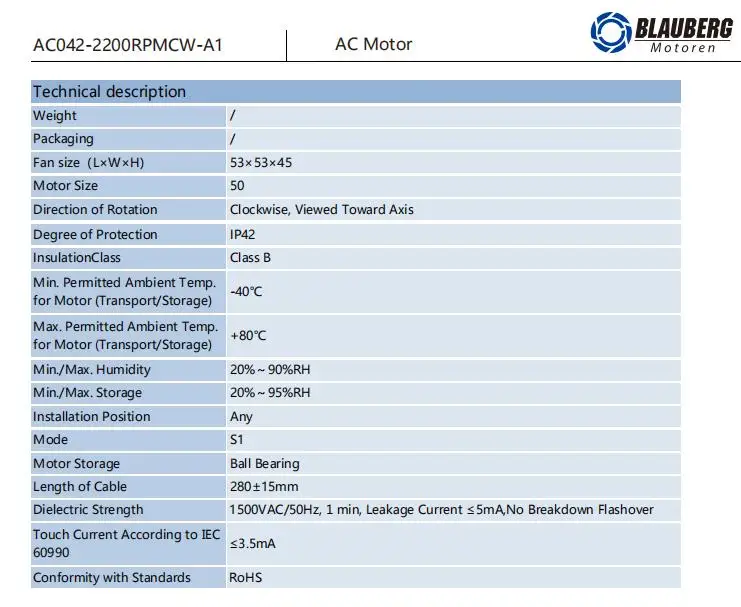Screen dimensions: 741x607
Task: Select the '20%~95%RH' value
Action: 270,393
